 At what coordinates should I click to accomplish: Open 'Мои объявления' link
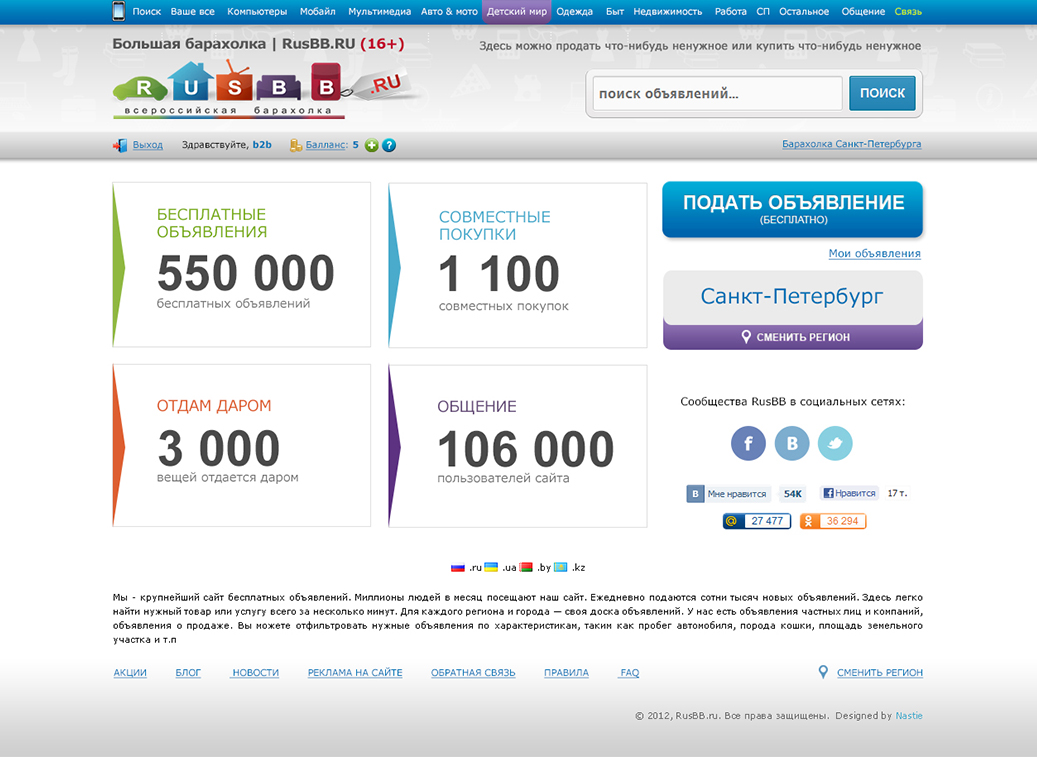(874, 253)
